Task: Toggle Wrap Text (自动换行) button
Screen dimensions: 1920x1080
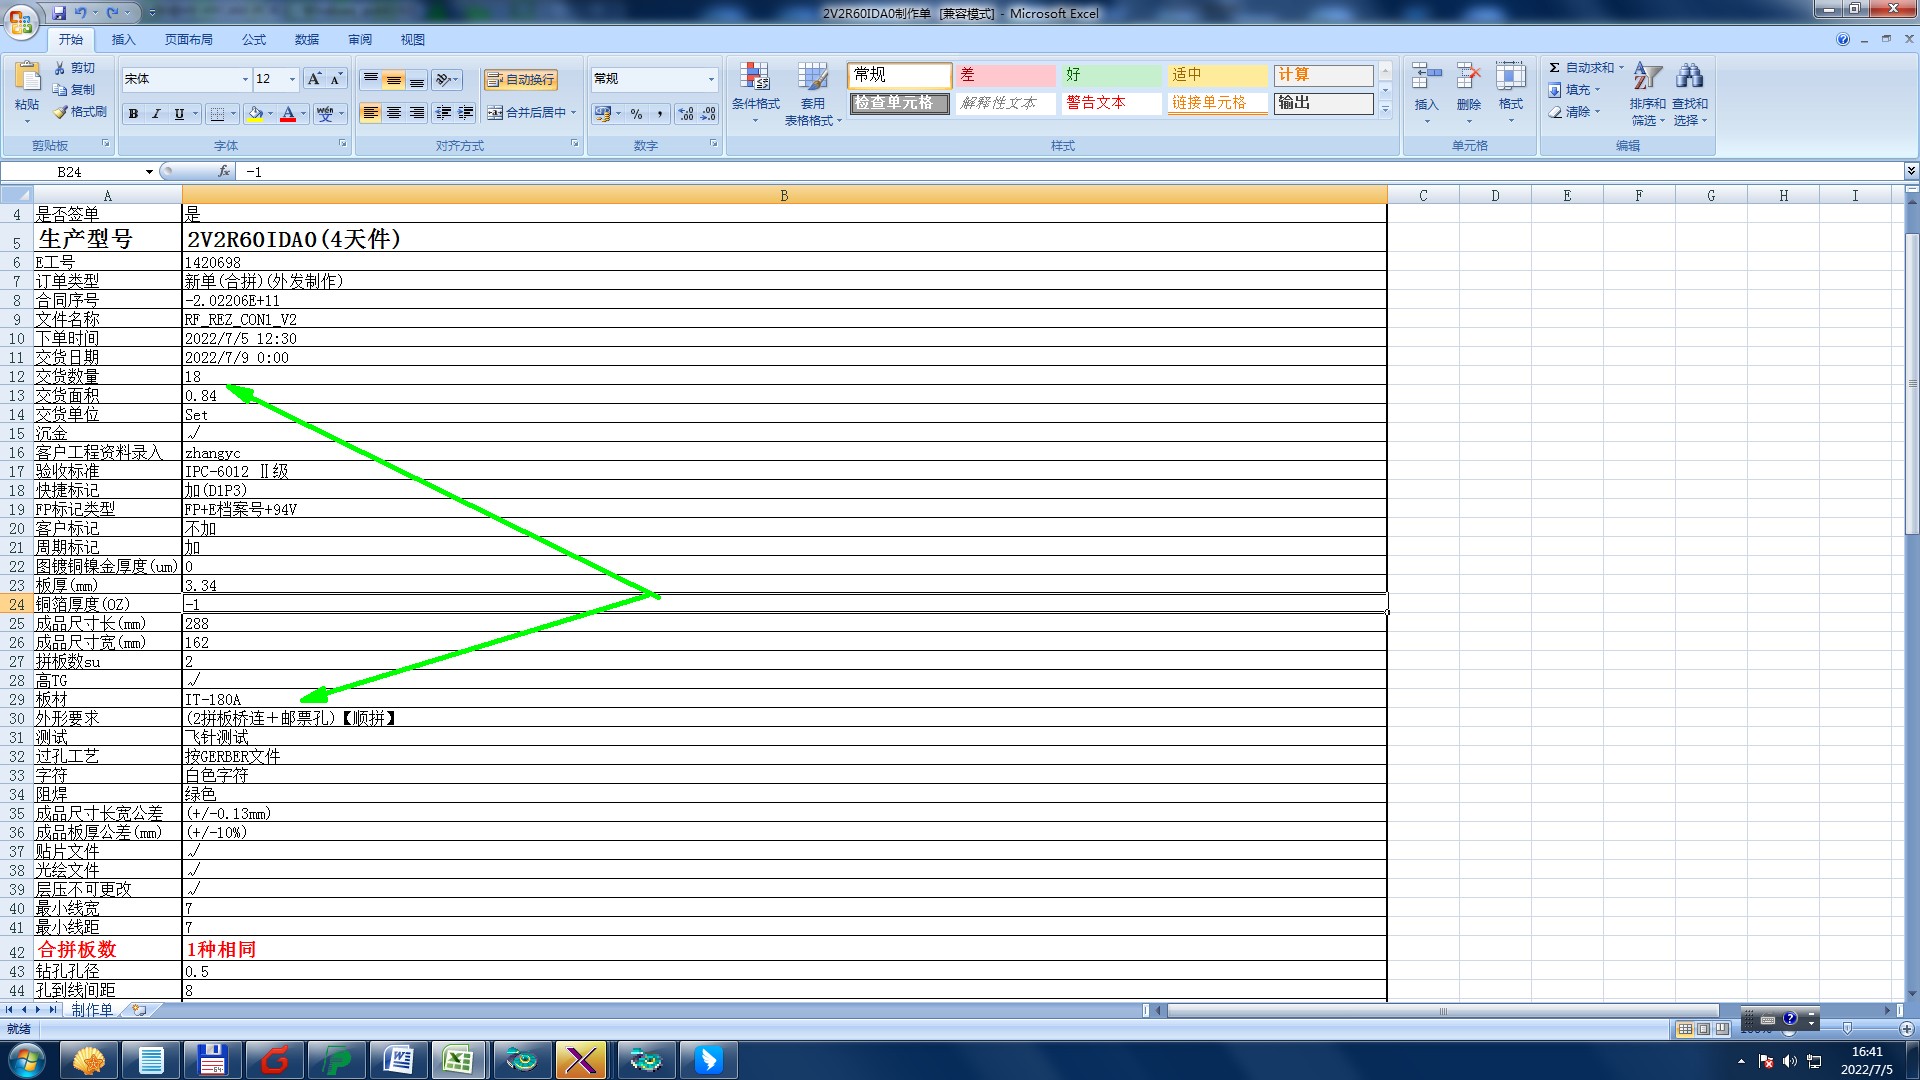Action: (x=520, y=80)
